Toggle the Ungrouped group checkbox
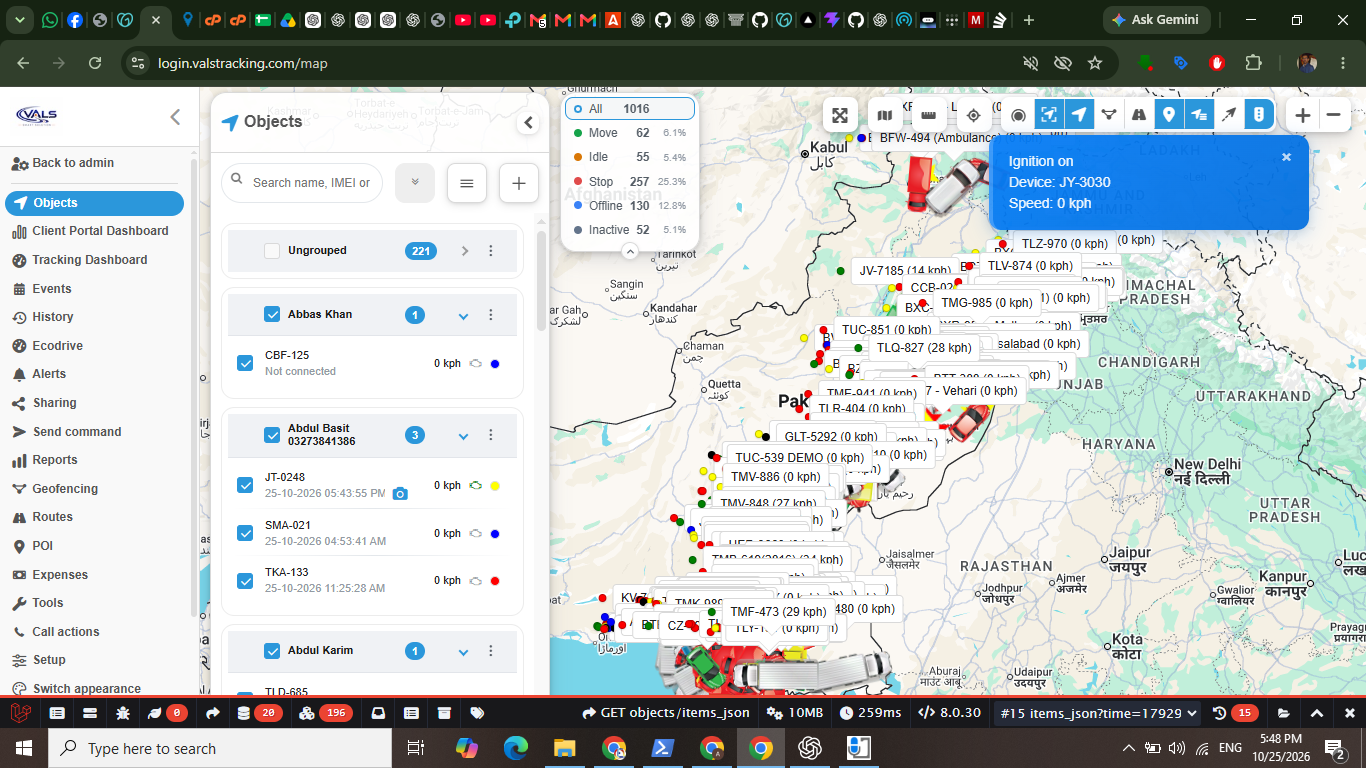1366x768 pixels. tap(272, 251)
